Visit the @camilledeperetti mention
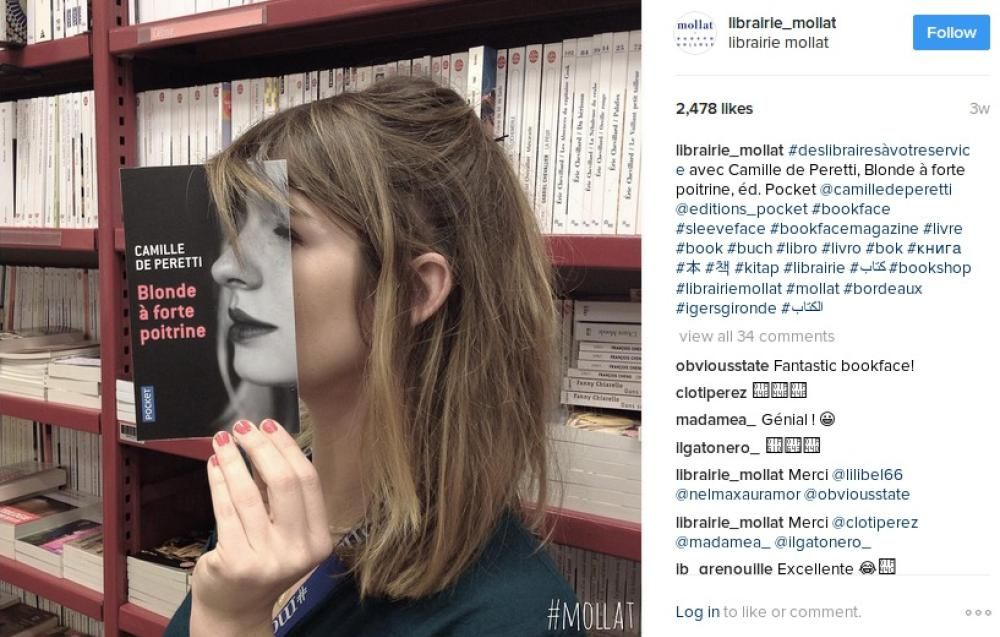 [886, 189]
